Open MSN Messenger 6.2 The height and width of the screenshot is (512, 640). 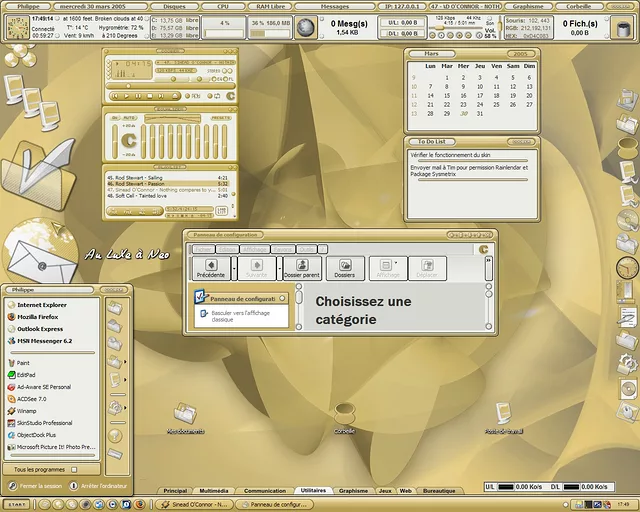[x=45, y=341]
